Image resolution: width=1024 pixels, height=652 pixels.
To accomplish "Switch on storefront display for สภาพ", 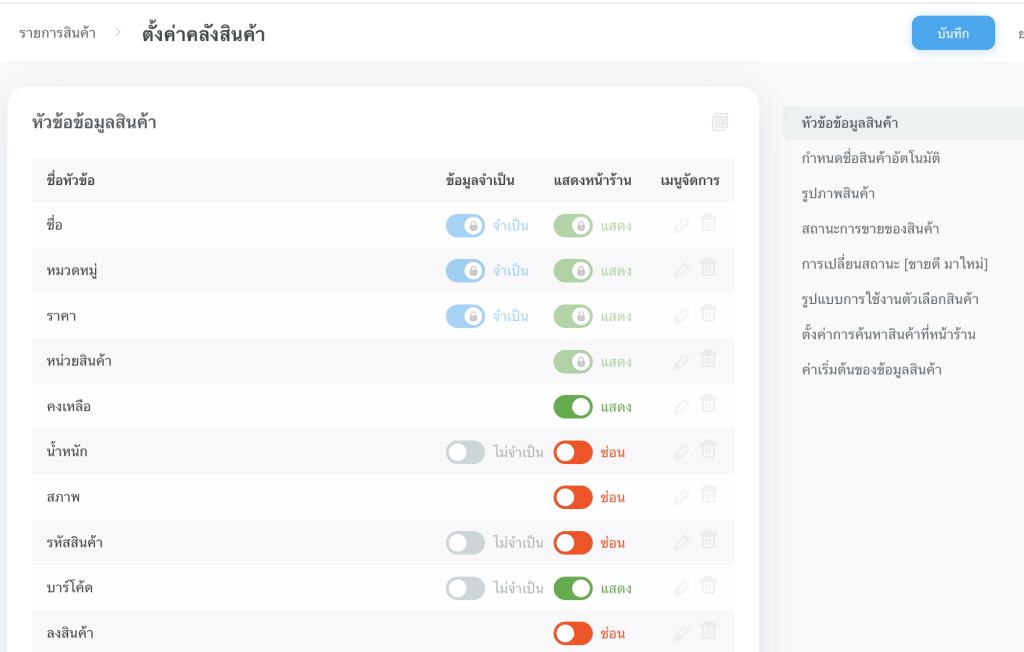I will 573,497.
